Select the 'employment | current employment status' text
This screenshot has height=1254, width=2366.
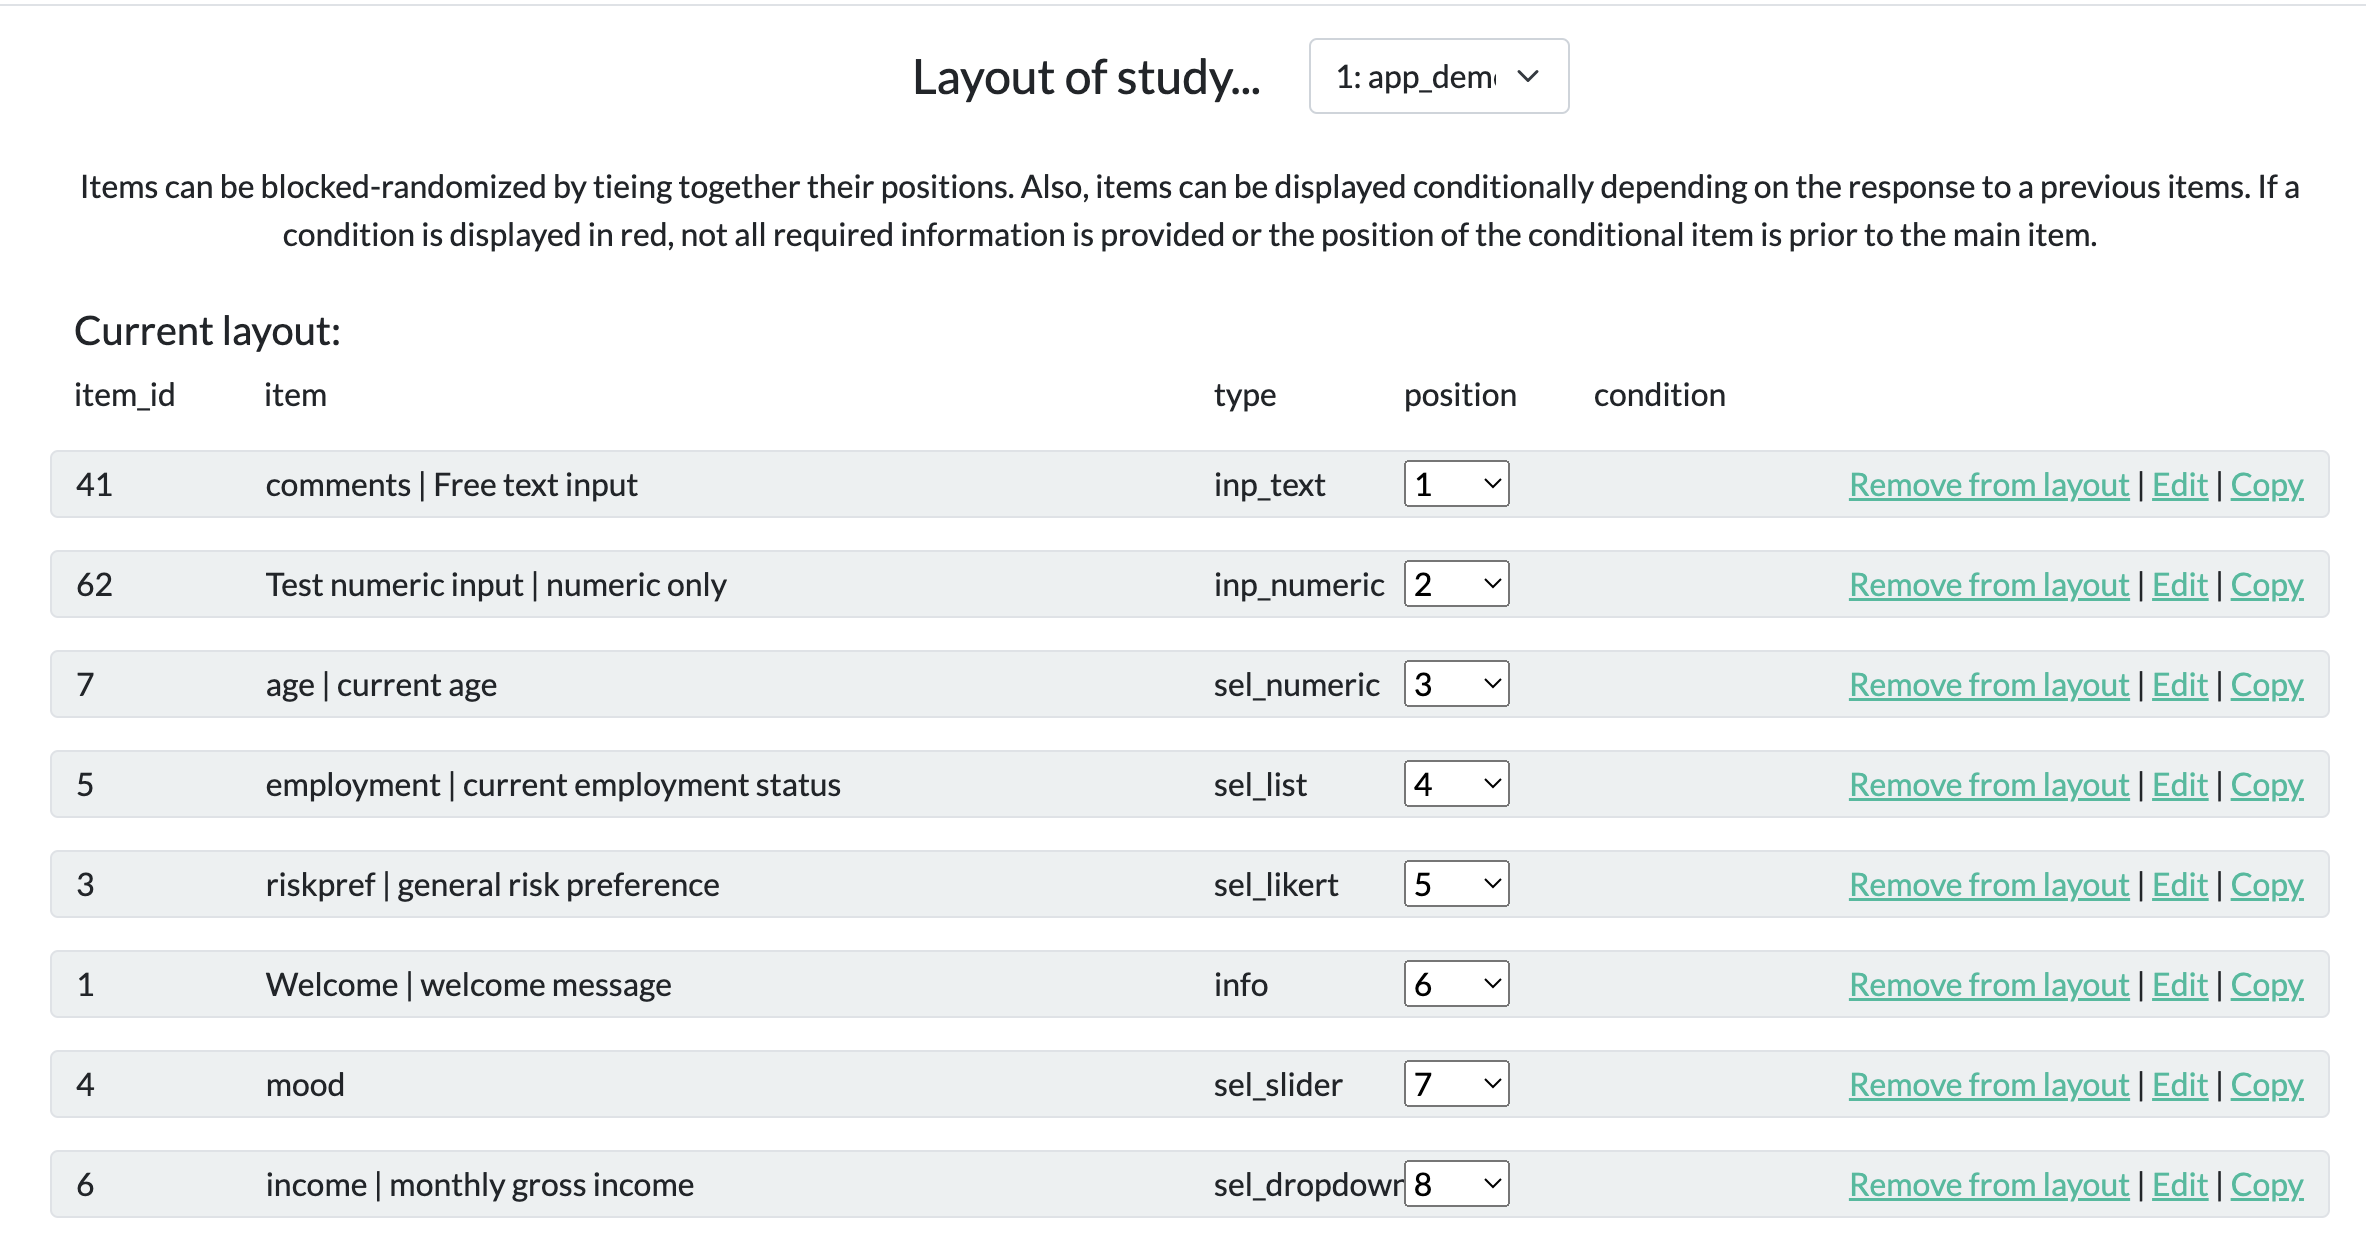coord(553,785)
